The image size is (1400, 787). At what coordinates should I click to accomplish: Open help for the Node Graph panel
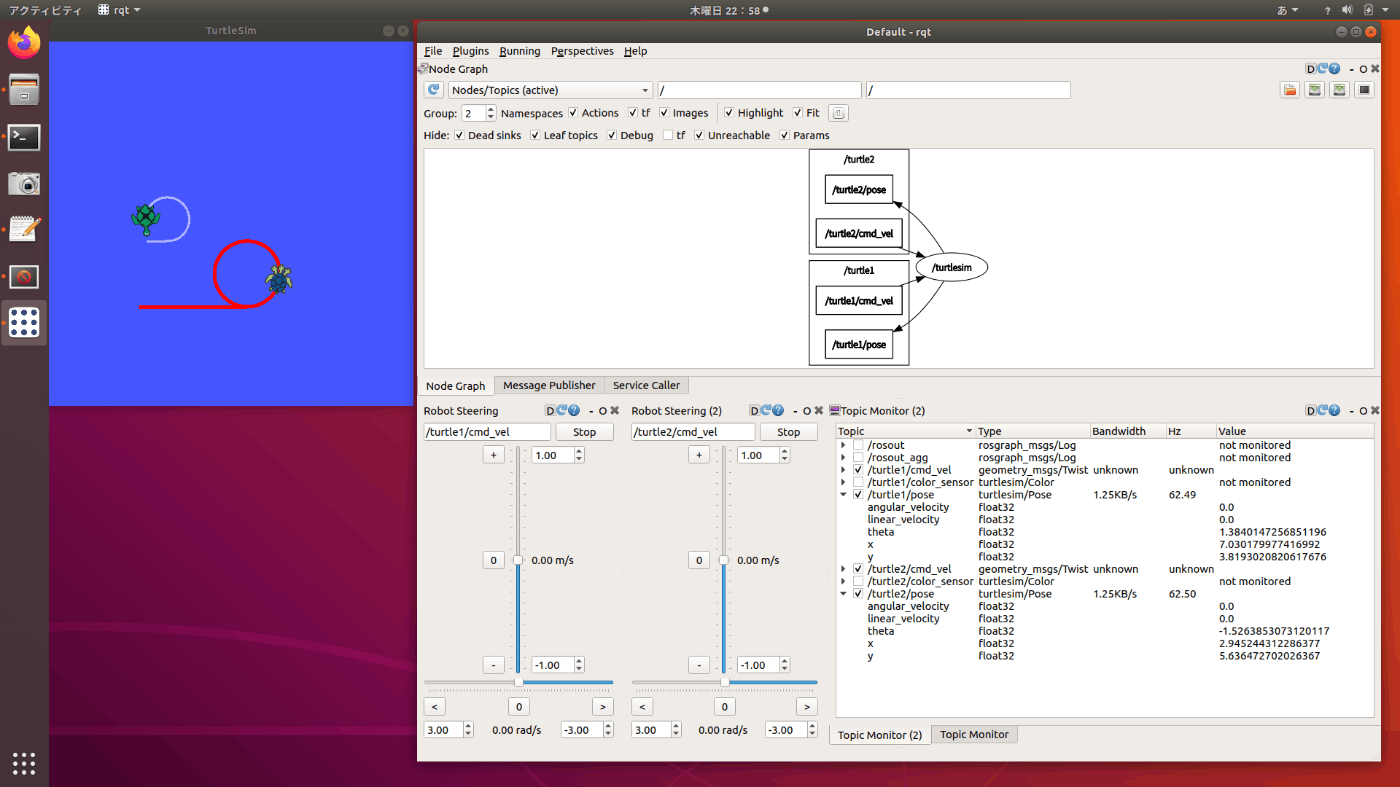tap(1334, 69)
